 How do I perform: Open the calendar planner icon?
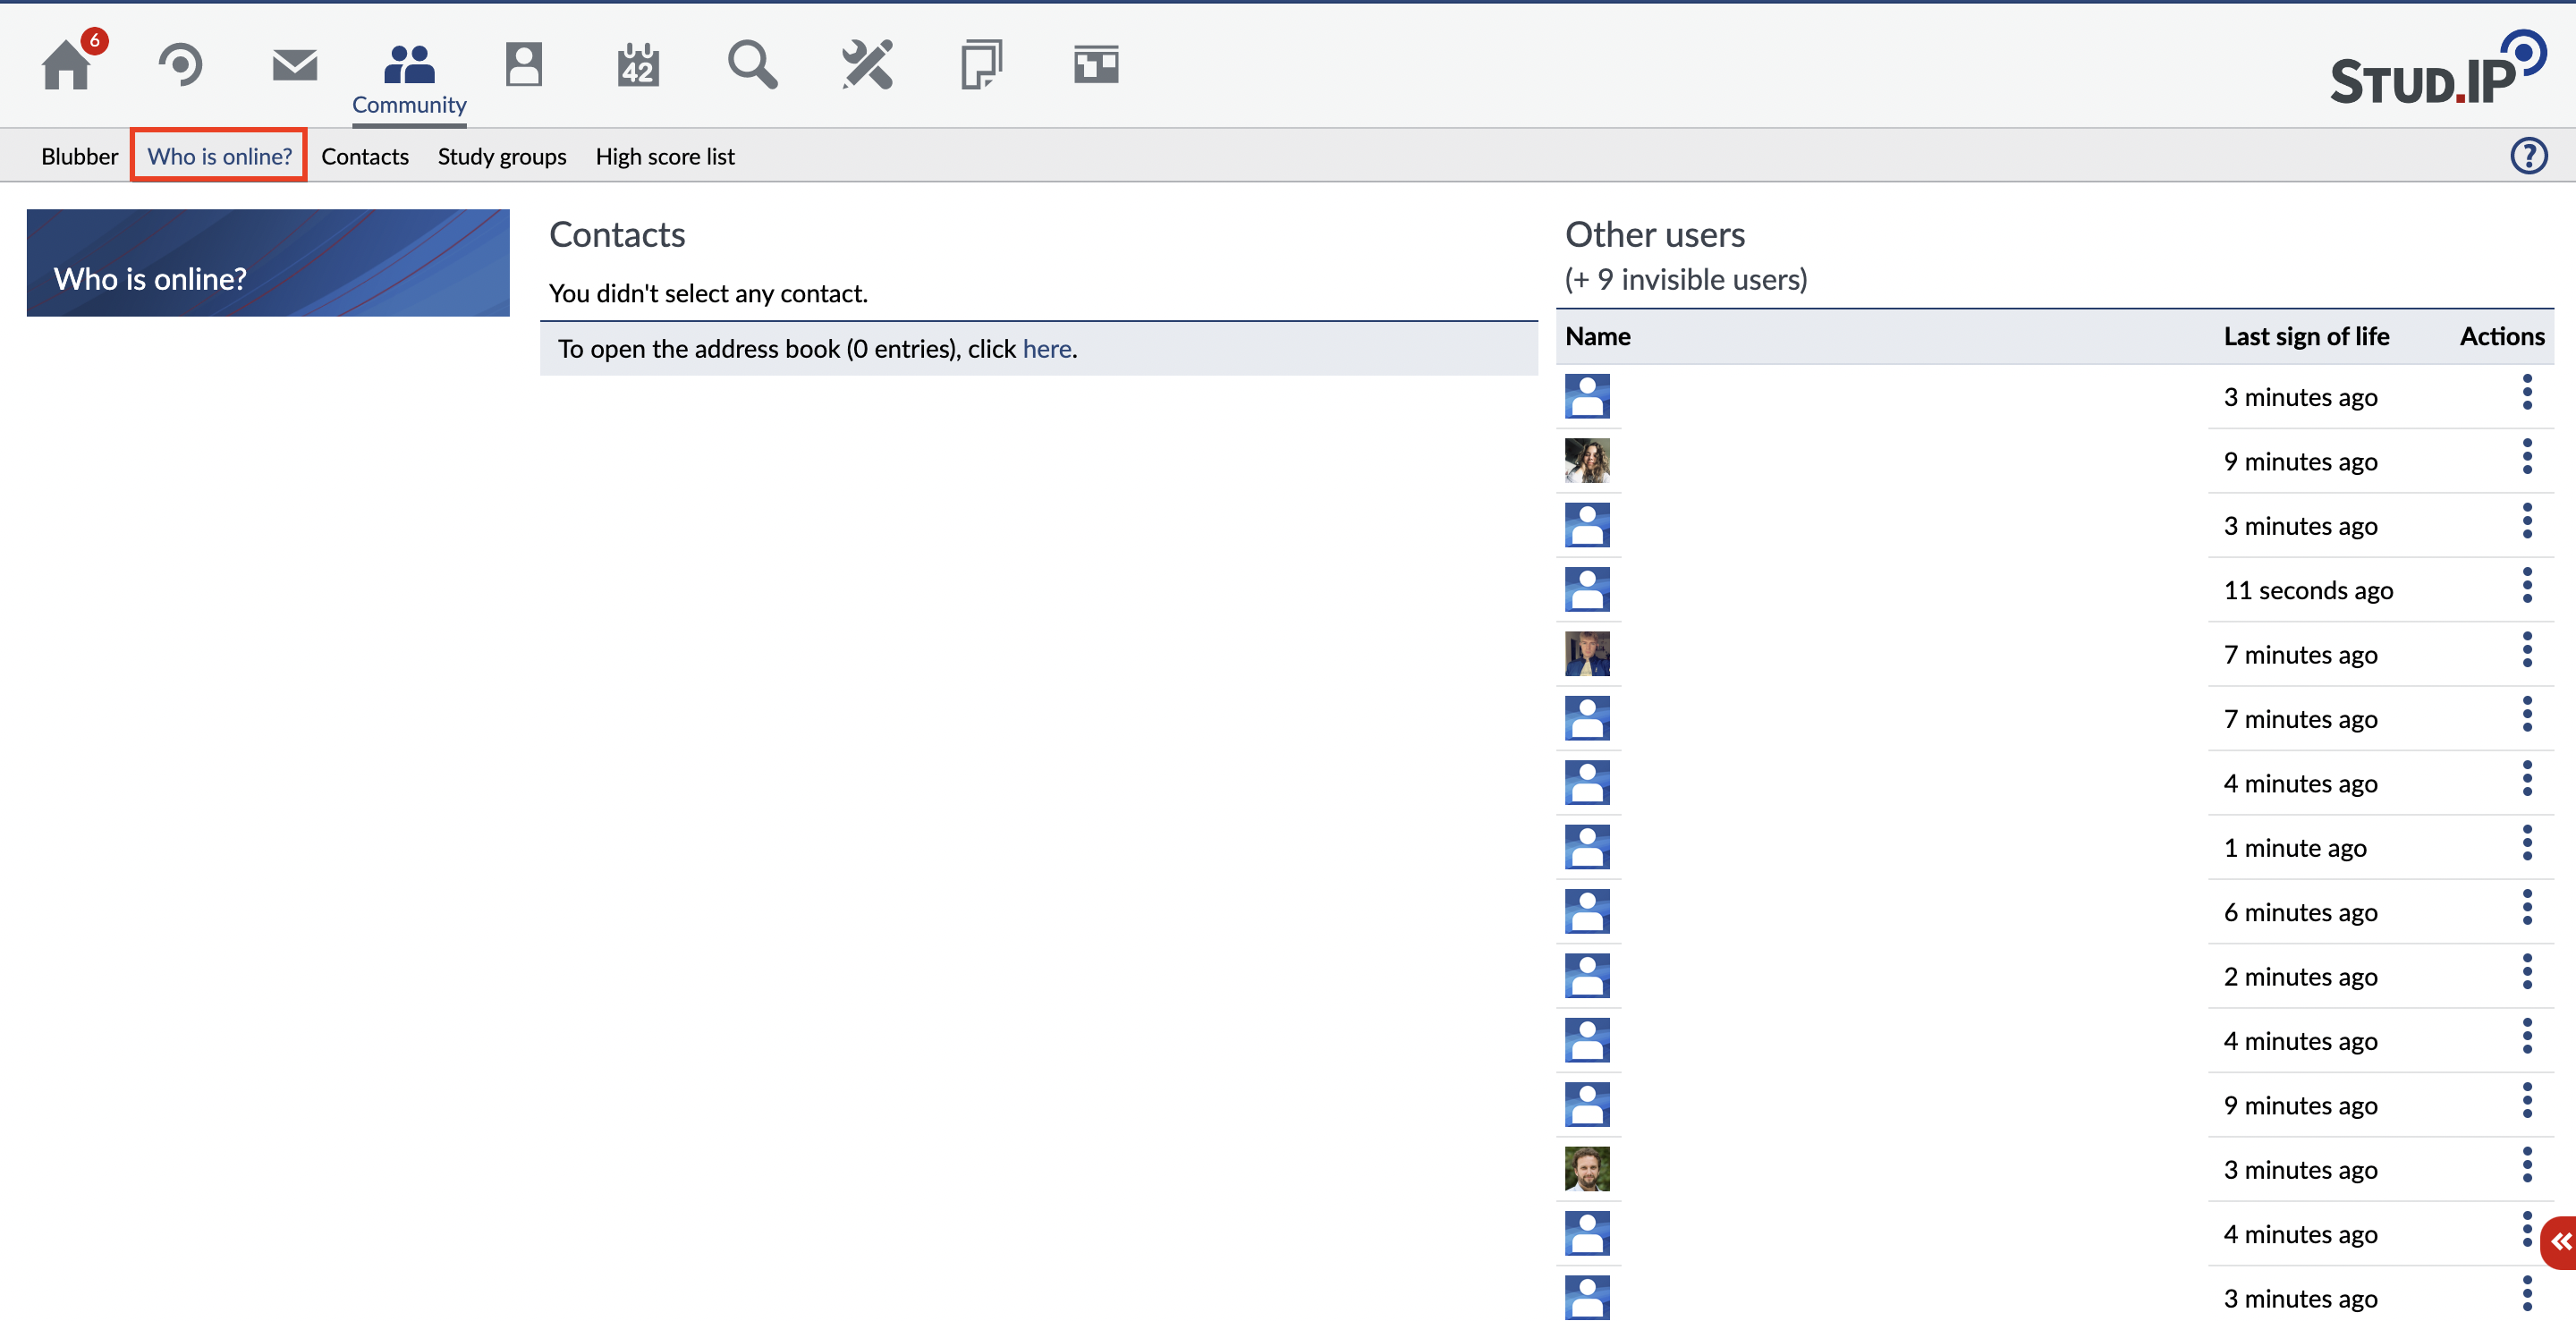(x=638, y=66)
